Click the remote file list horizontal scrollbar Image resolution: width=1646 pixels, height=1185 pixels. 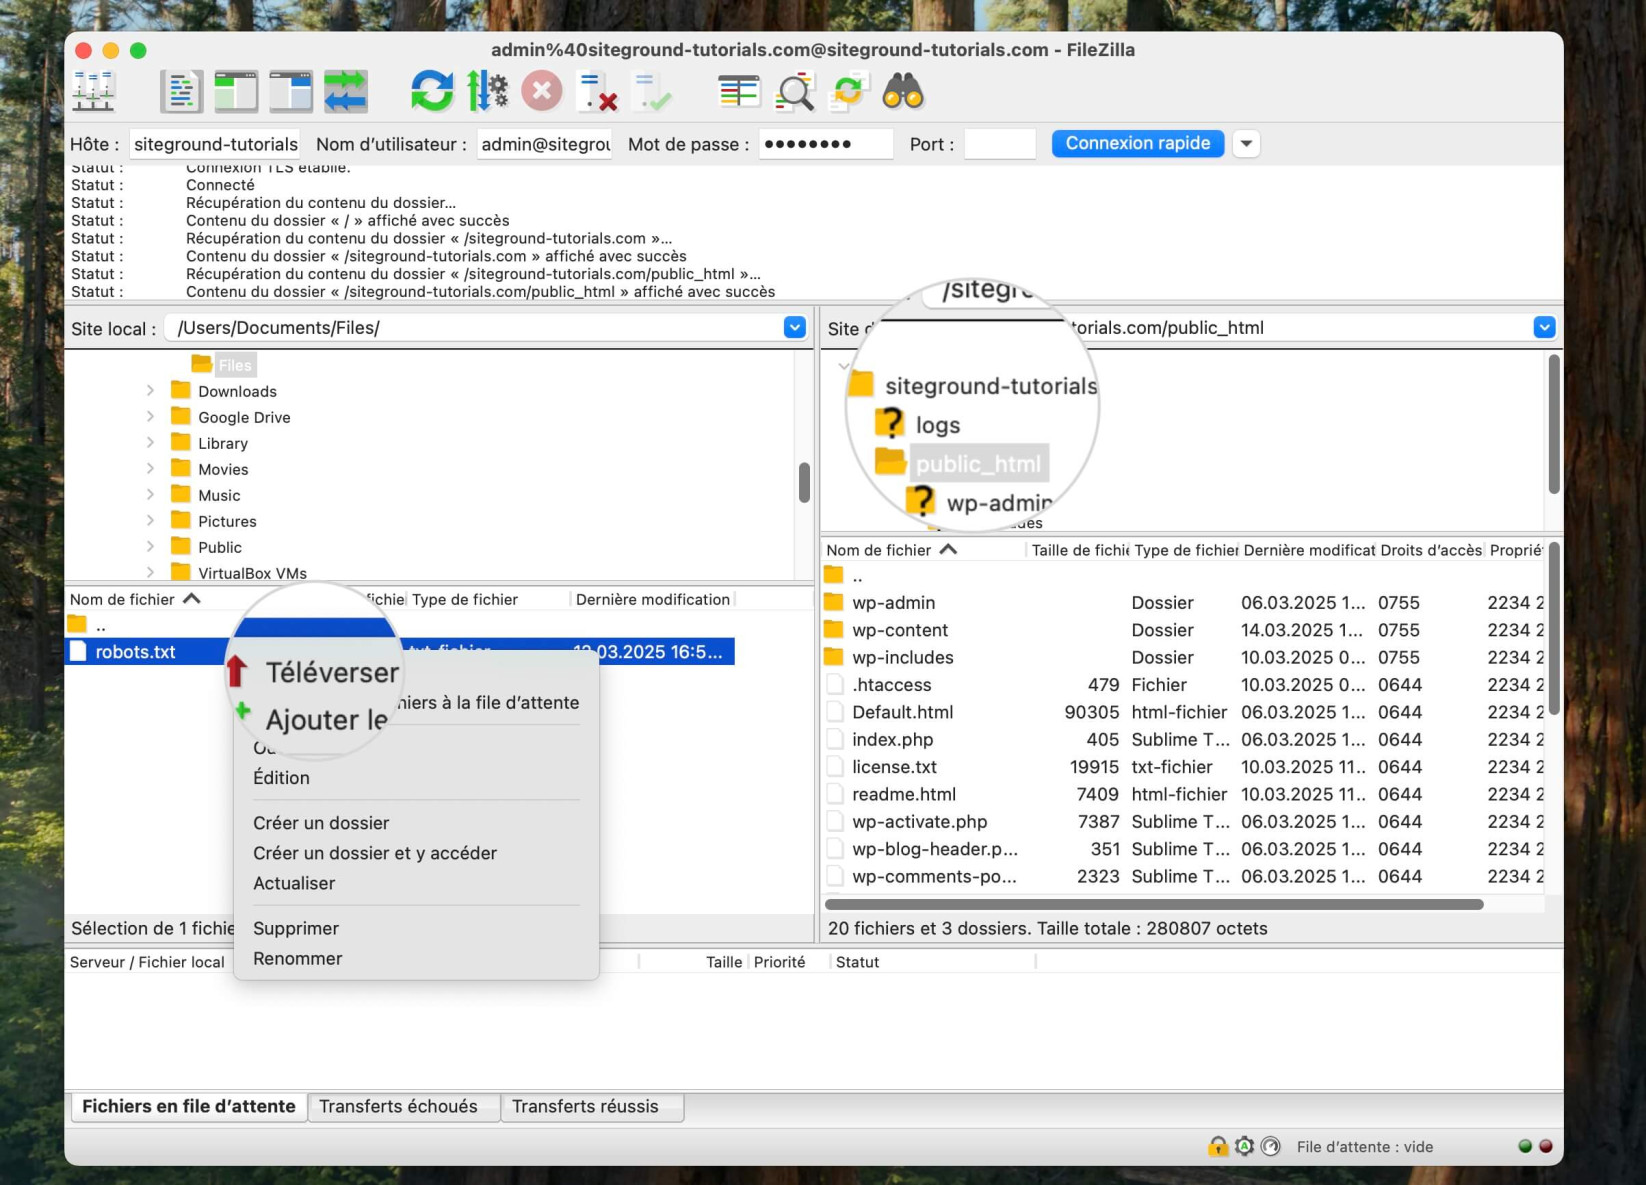click(1154, 904)
